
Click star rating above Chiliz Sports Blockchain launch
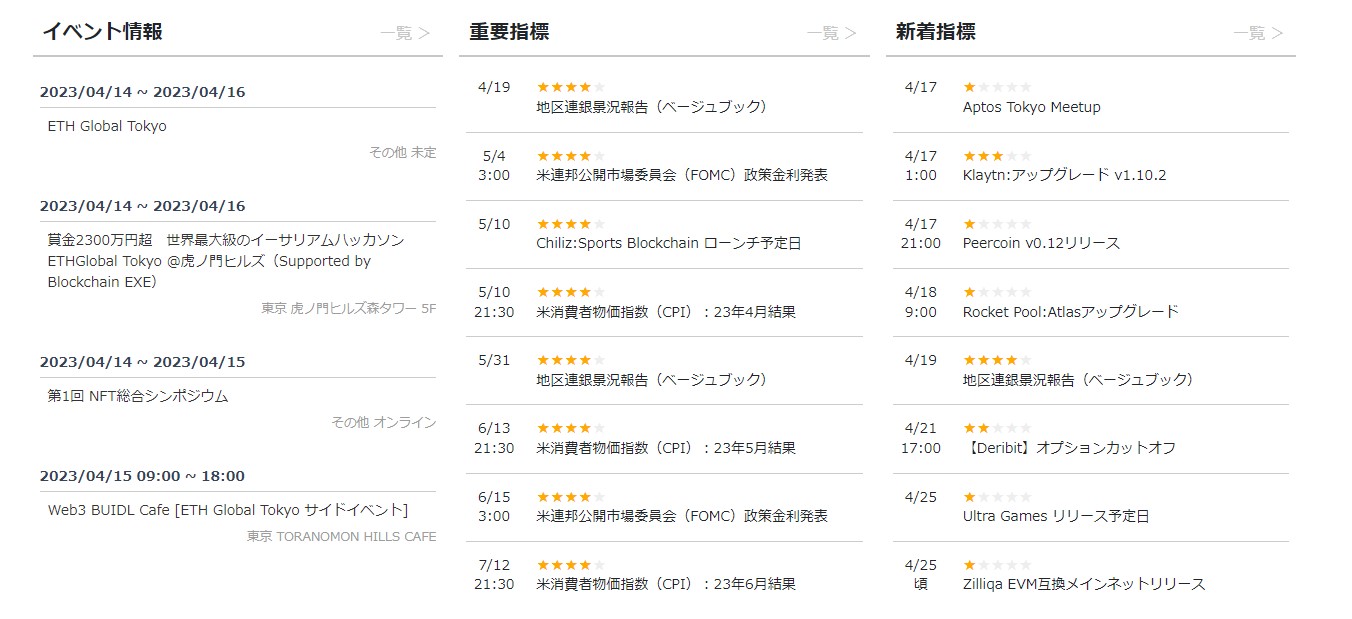tap(570, 224)
